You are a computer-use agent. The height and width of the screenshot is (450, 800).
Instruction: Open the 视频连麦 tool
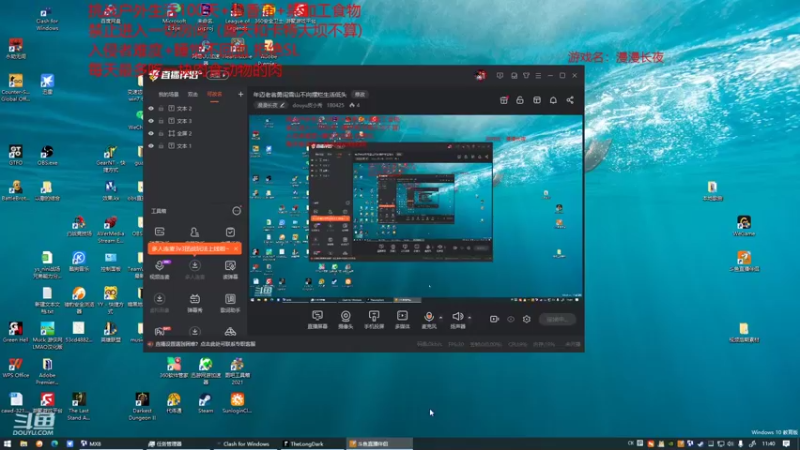point(160,269)
